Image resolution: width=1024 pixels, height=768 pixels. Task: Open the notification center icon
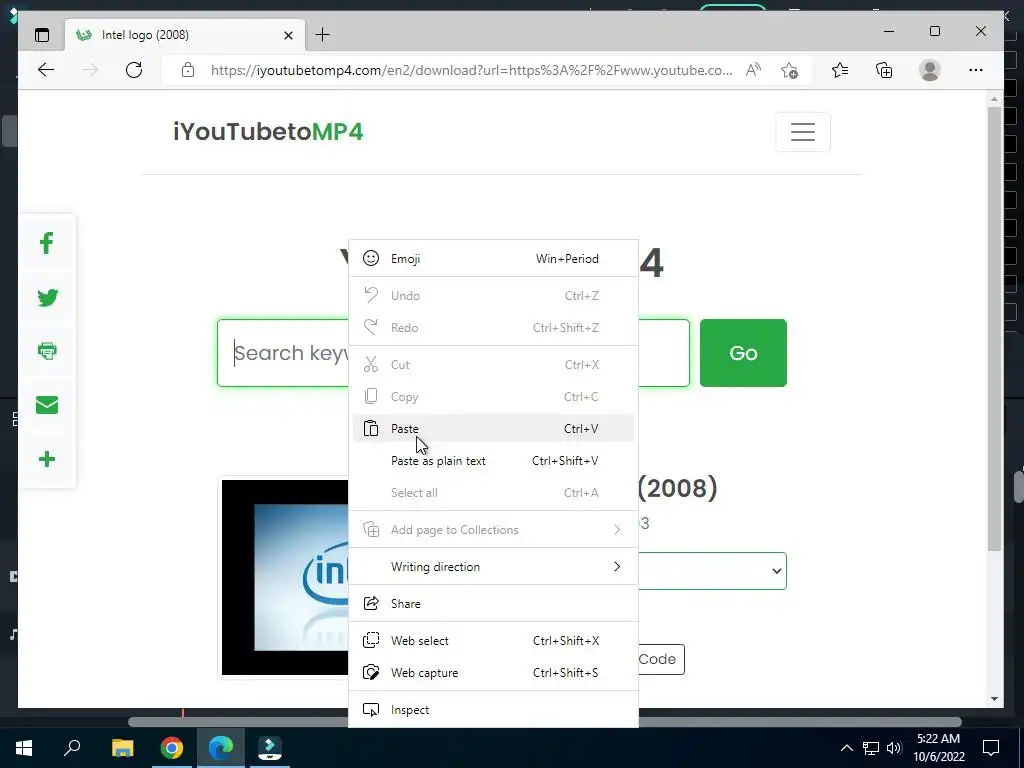click(x=991, y=748)
